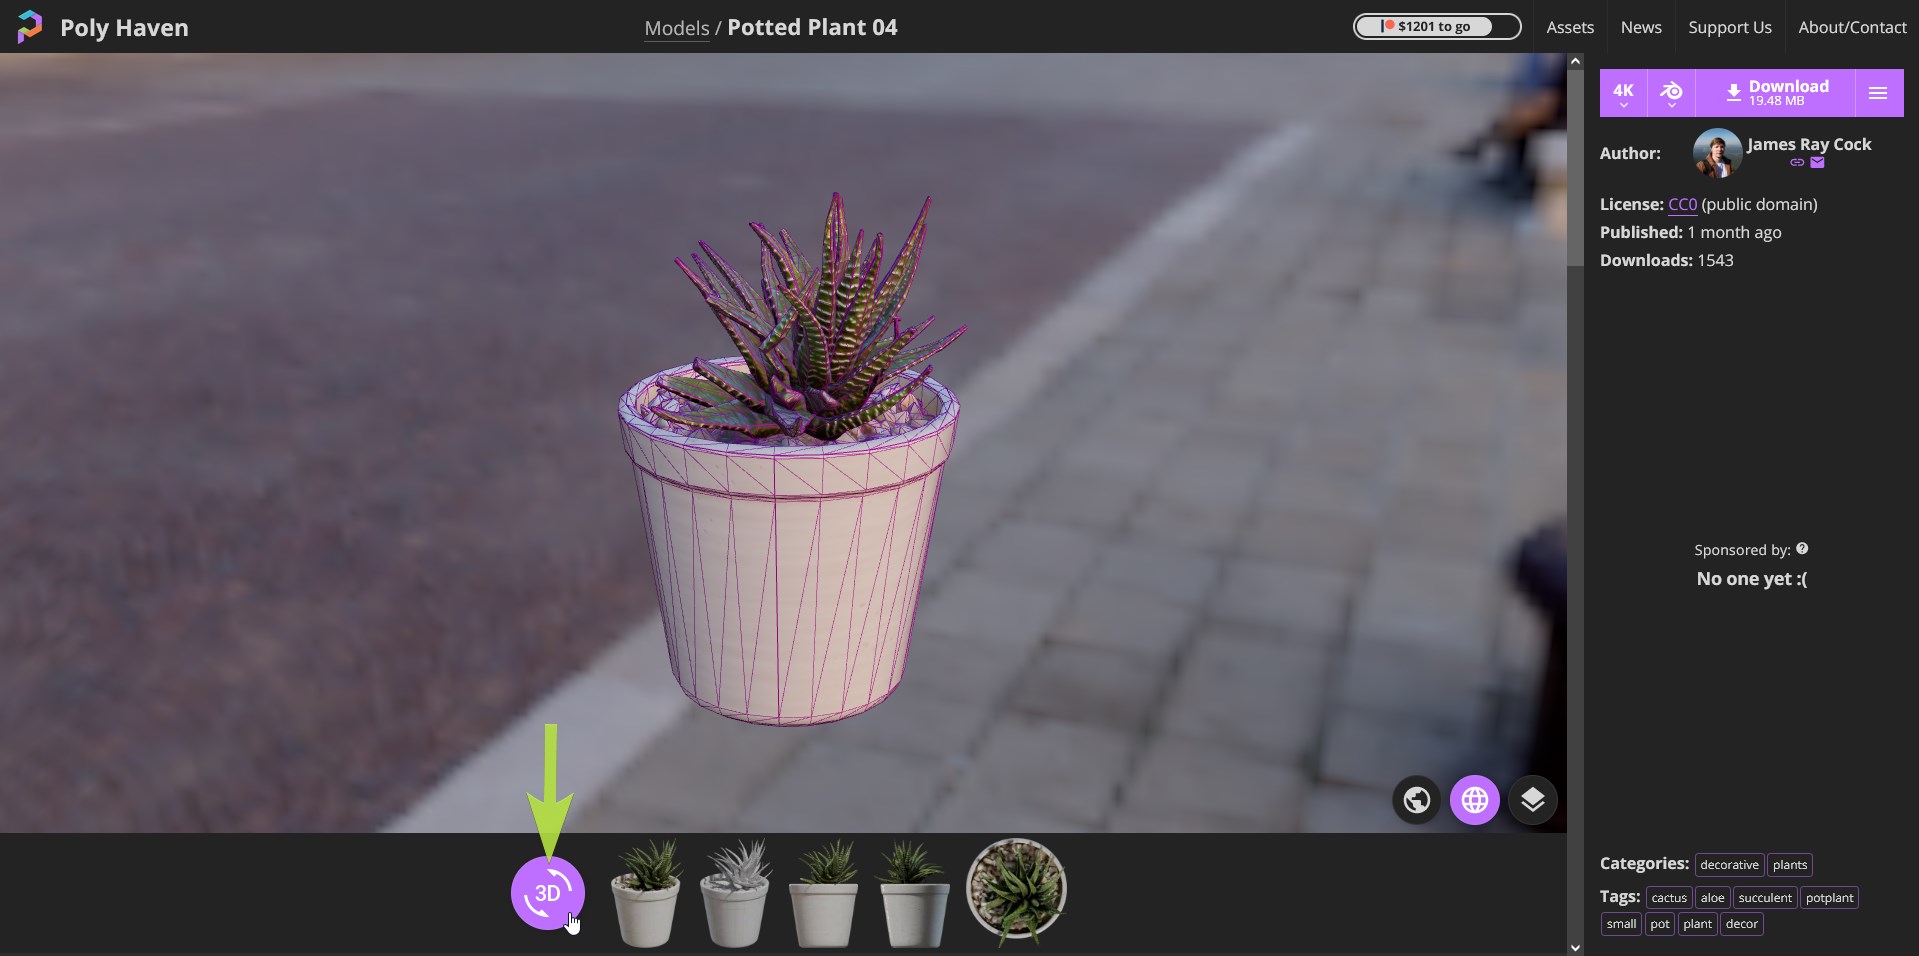The width and height of the screenshot is (1919, 956).
Task: Click the flame icon in the funding bar
Action: 1390,26
